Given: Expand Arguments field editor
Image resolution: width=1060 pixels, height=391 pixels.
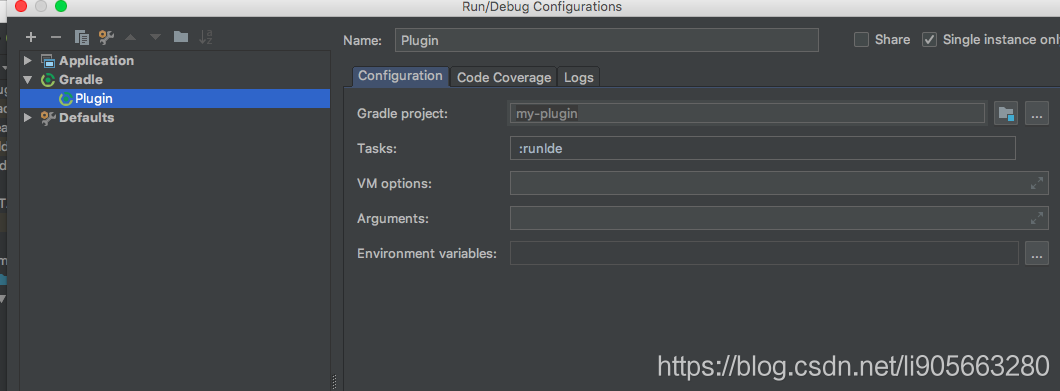Looking at the screenshot, I should 1036,218.
